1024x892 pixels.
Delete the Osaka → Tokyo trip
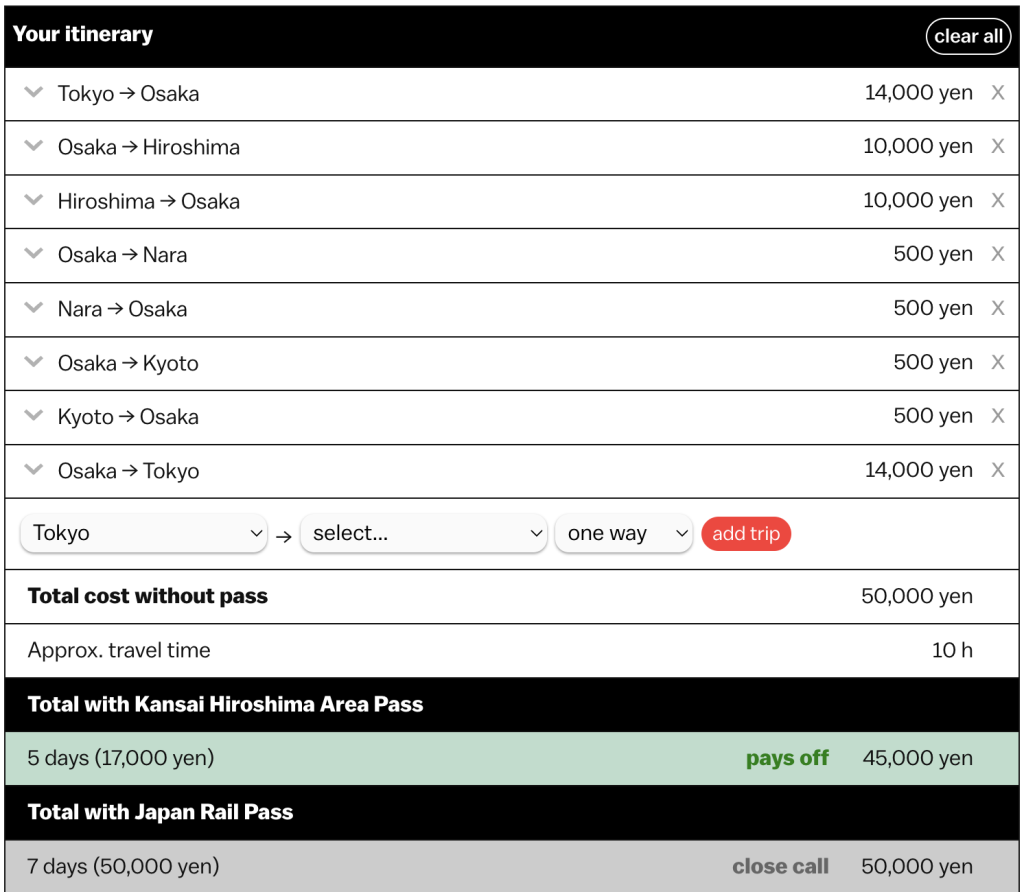997,471
